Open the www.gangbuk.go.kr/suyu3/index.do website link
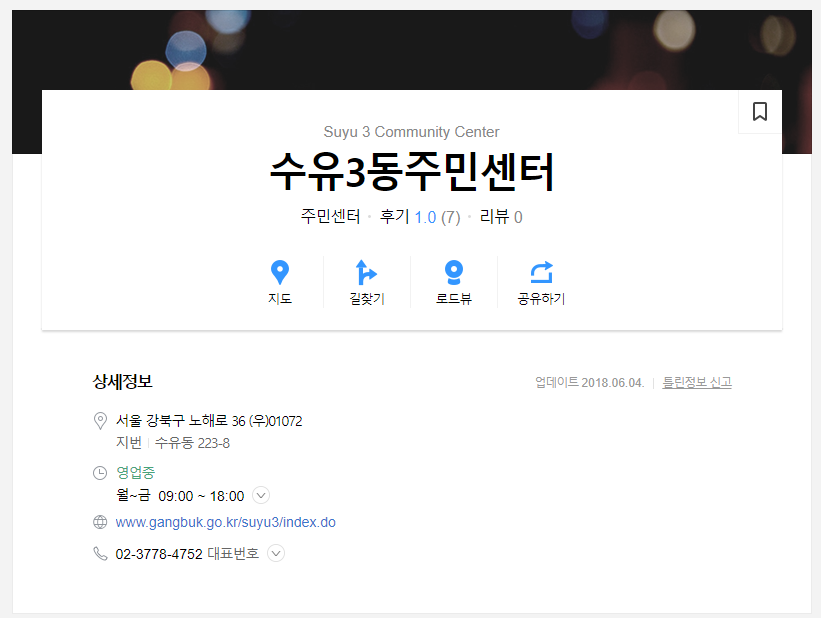The width and height of the screenshot is (821, 618). pos(225,522)
